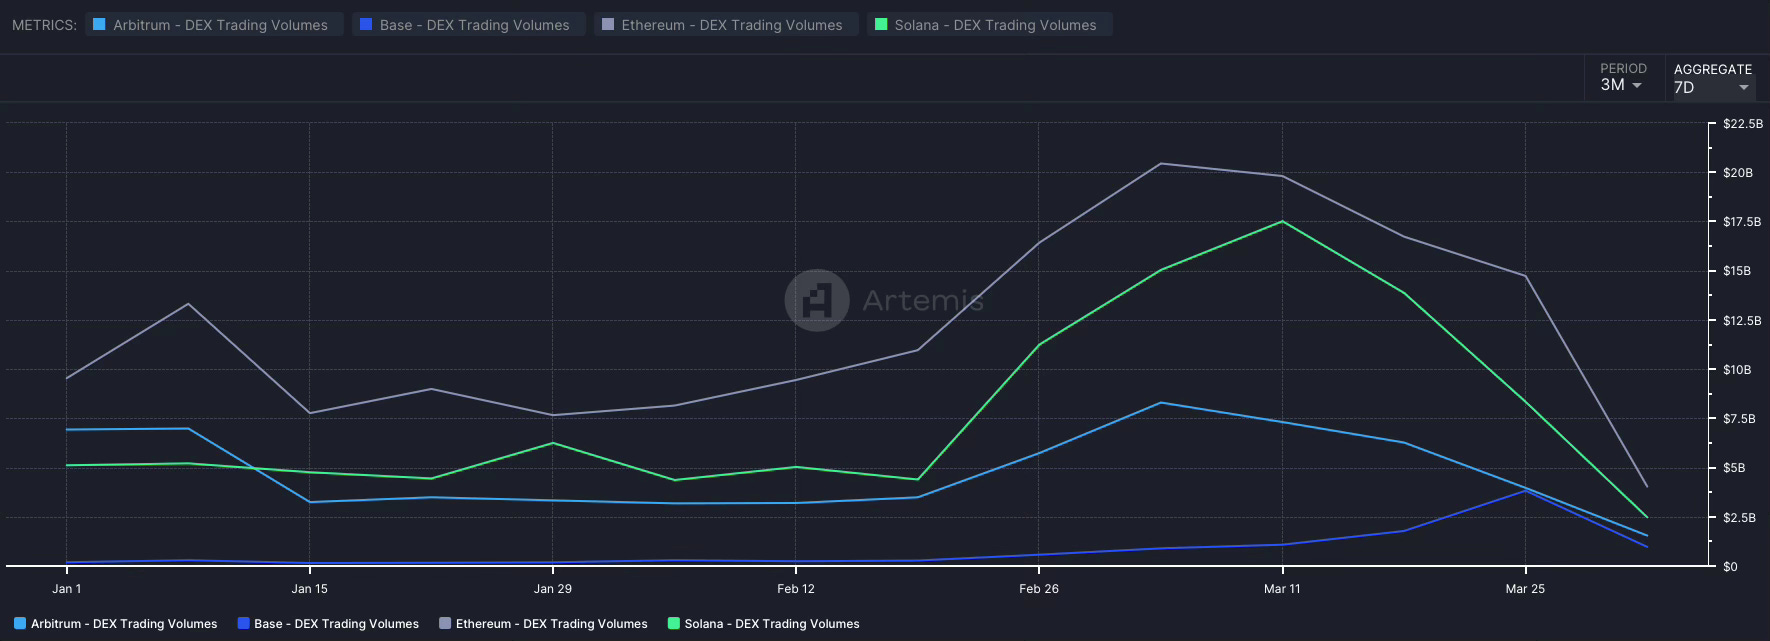This screenshot has height=641, width=1770.
Task: Click the Jan 29 x-axis label
Action: coord(553,589)
